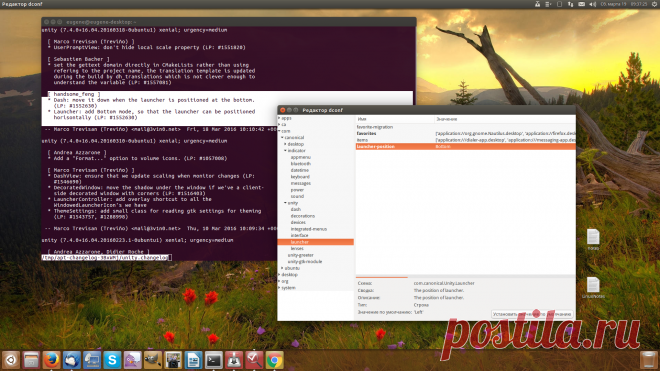Collapse the indicator node in dconf tree
Screen dimensions: 660x371
(285, 150)
